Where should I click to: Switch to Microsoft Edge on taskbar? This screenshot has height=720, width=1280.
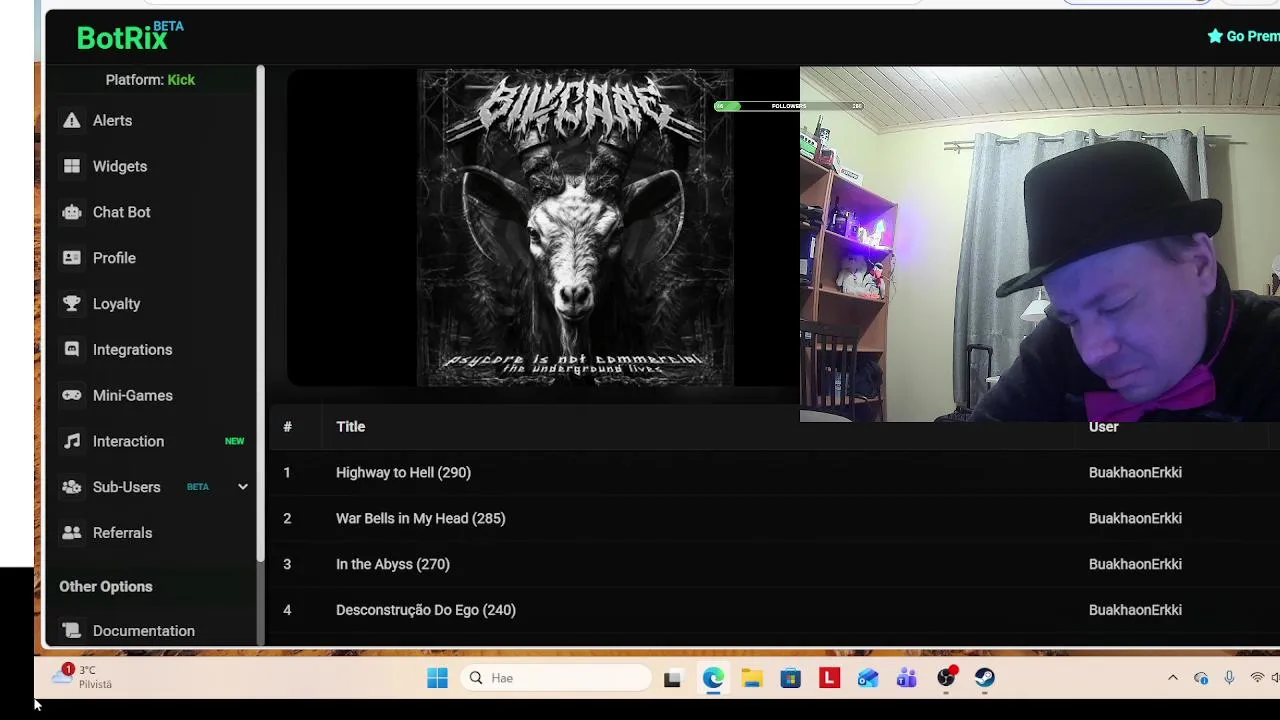(x=713, y=678)
